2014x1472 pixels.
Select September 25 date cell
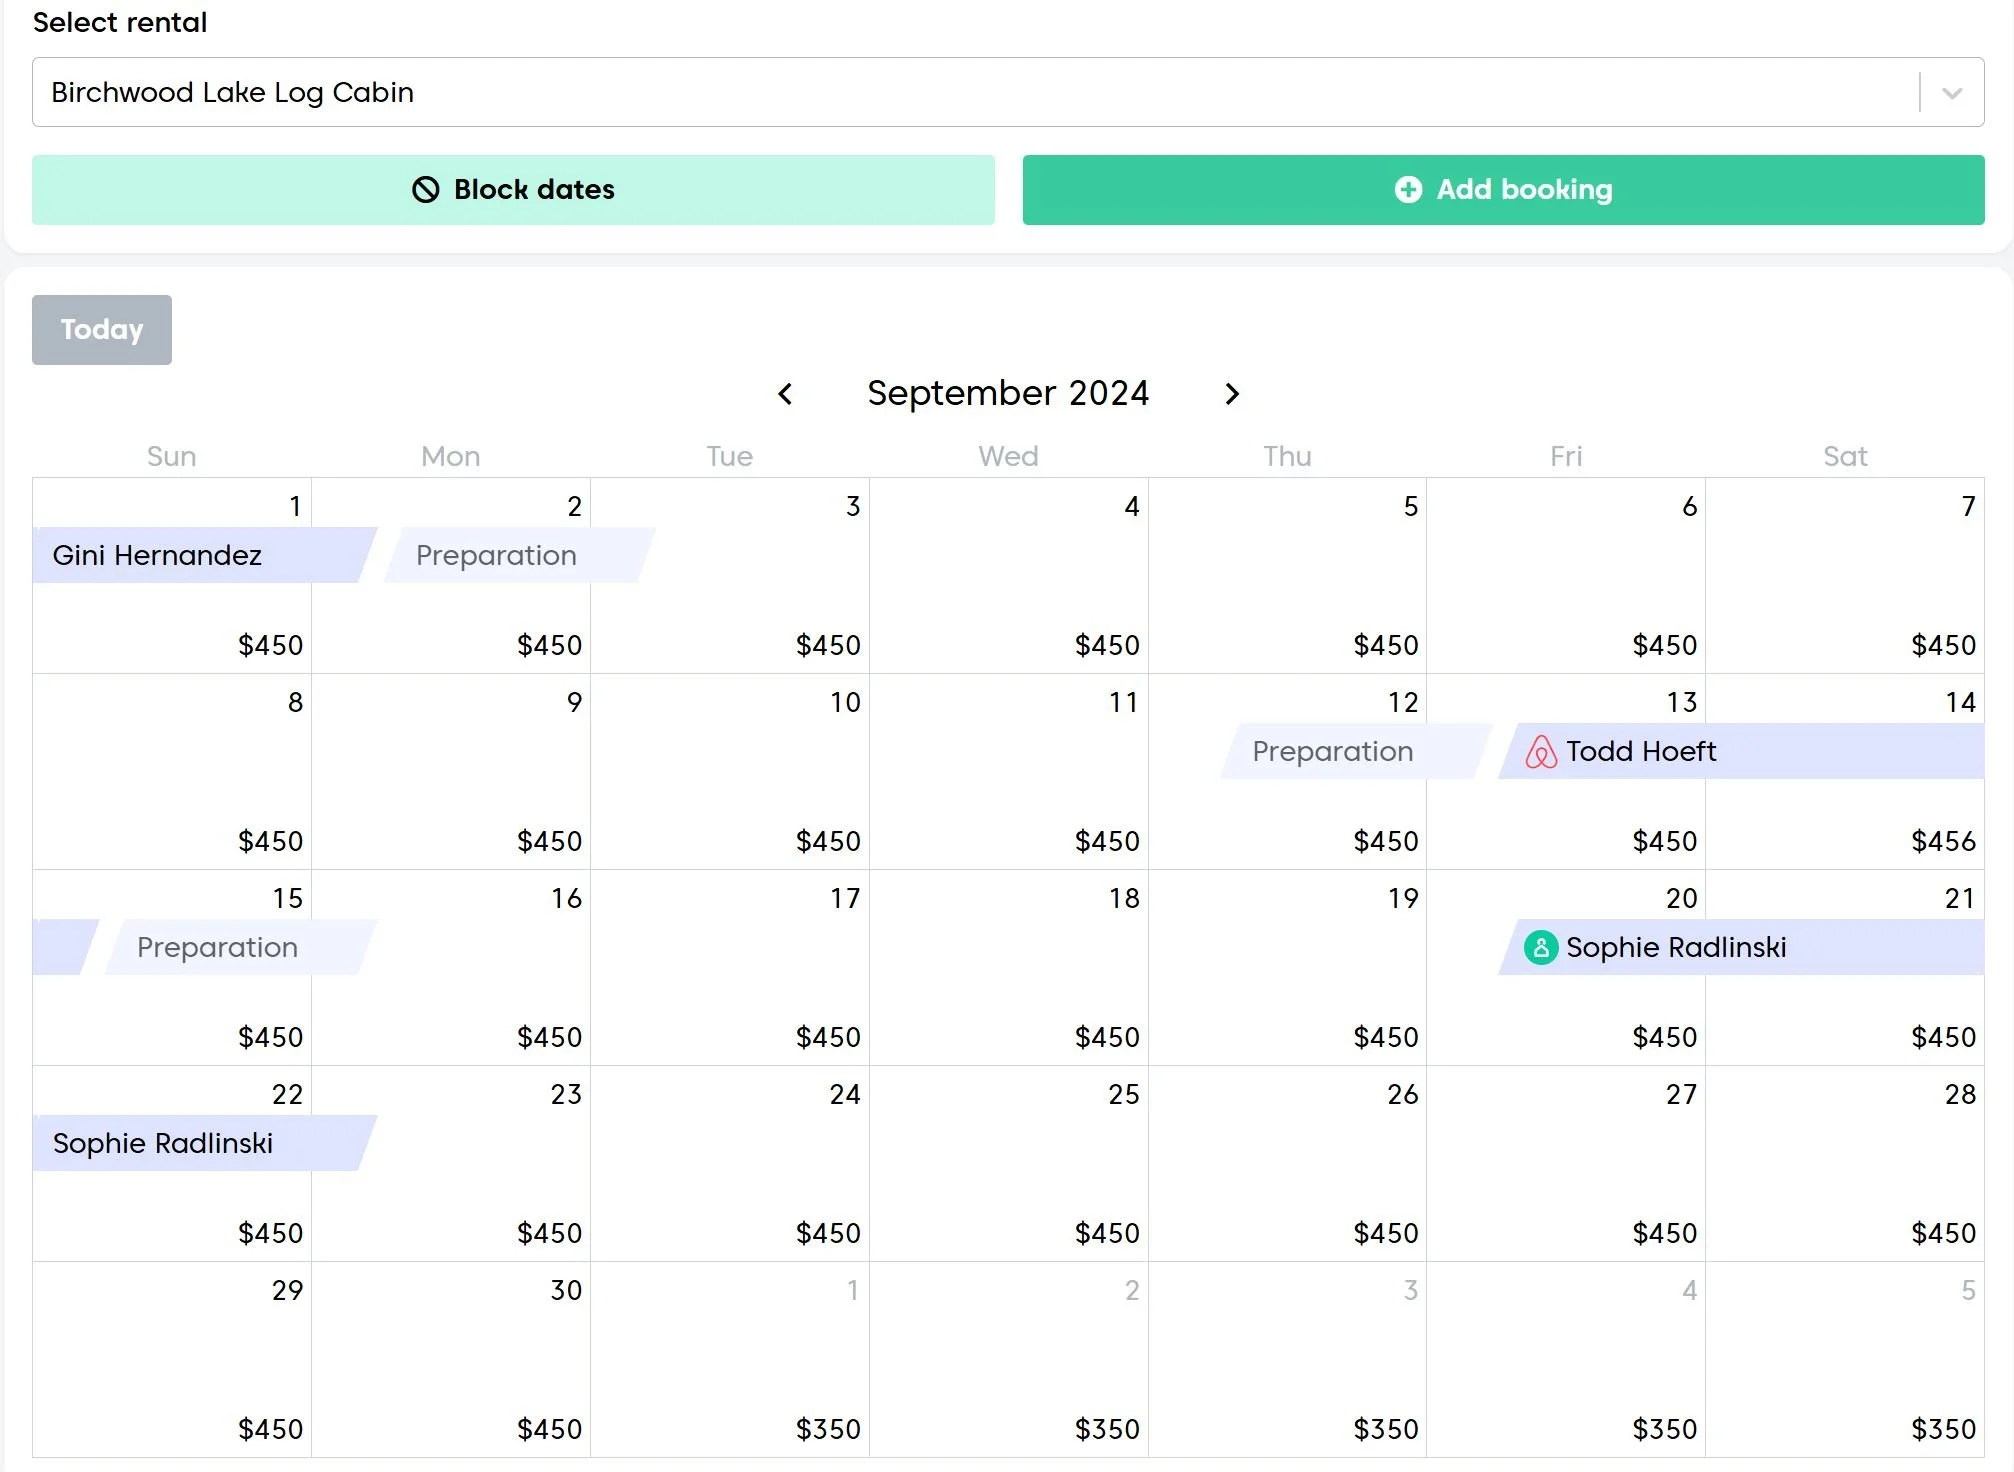(1008, 1165)
